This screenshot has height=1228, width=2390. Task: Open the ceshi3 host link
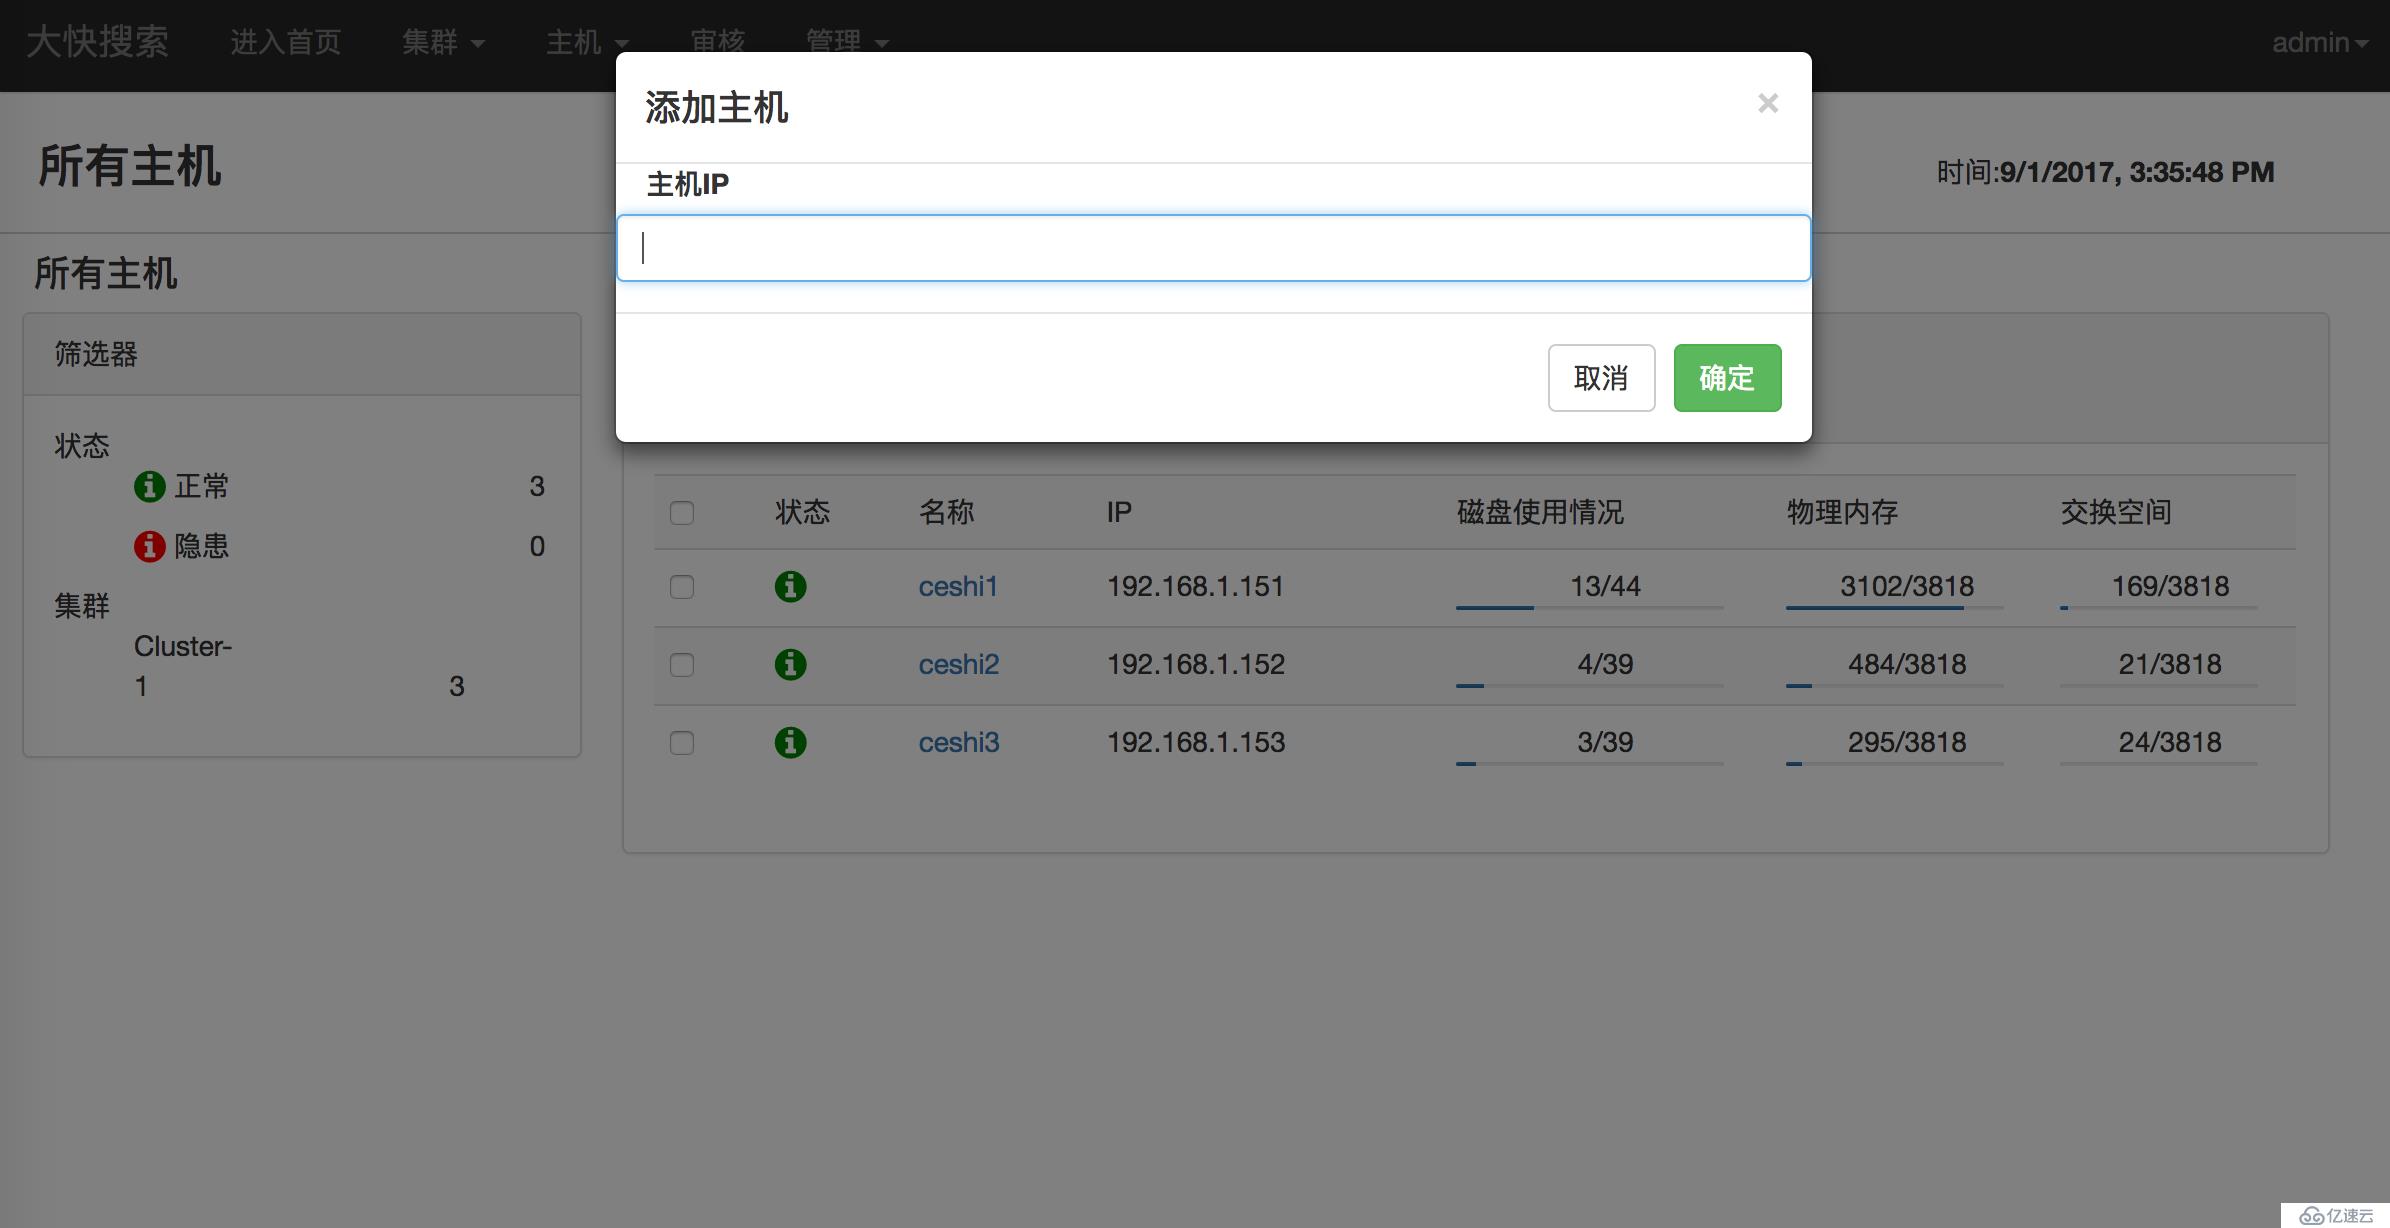958,742
